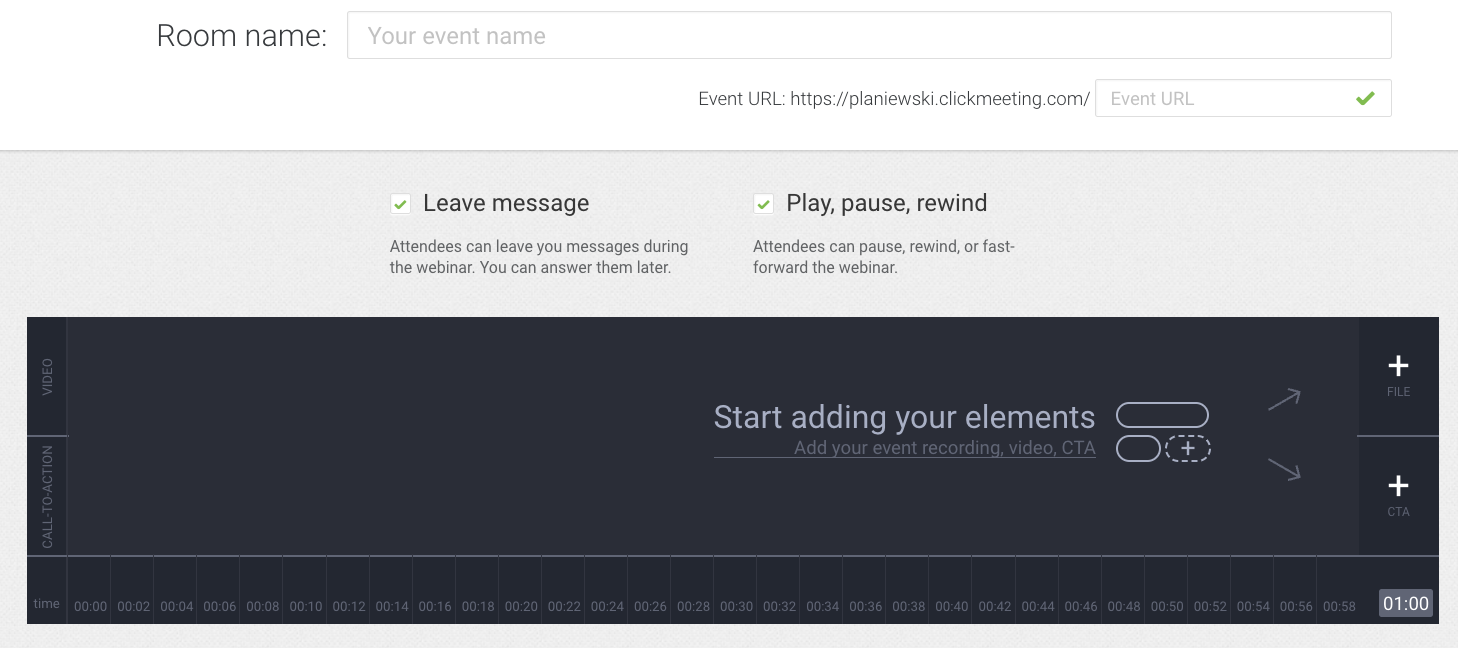Viewport: 1458px width, 648px height.
Task: Click the long rounded placeholder pill
Action: pos(1162,415)
